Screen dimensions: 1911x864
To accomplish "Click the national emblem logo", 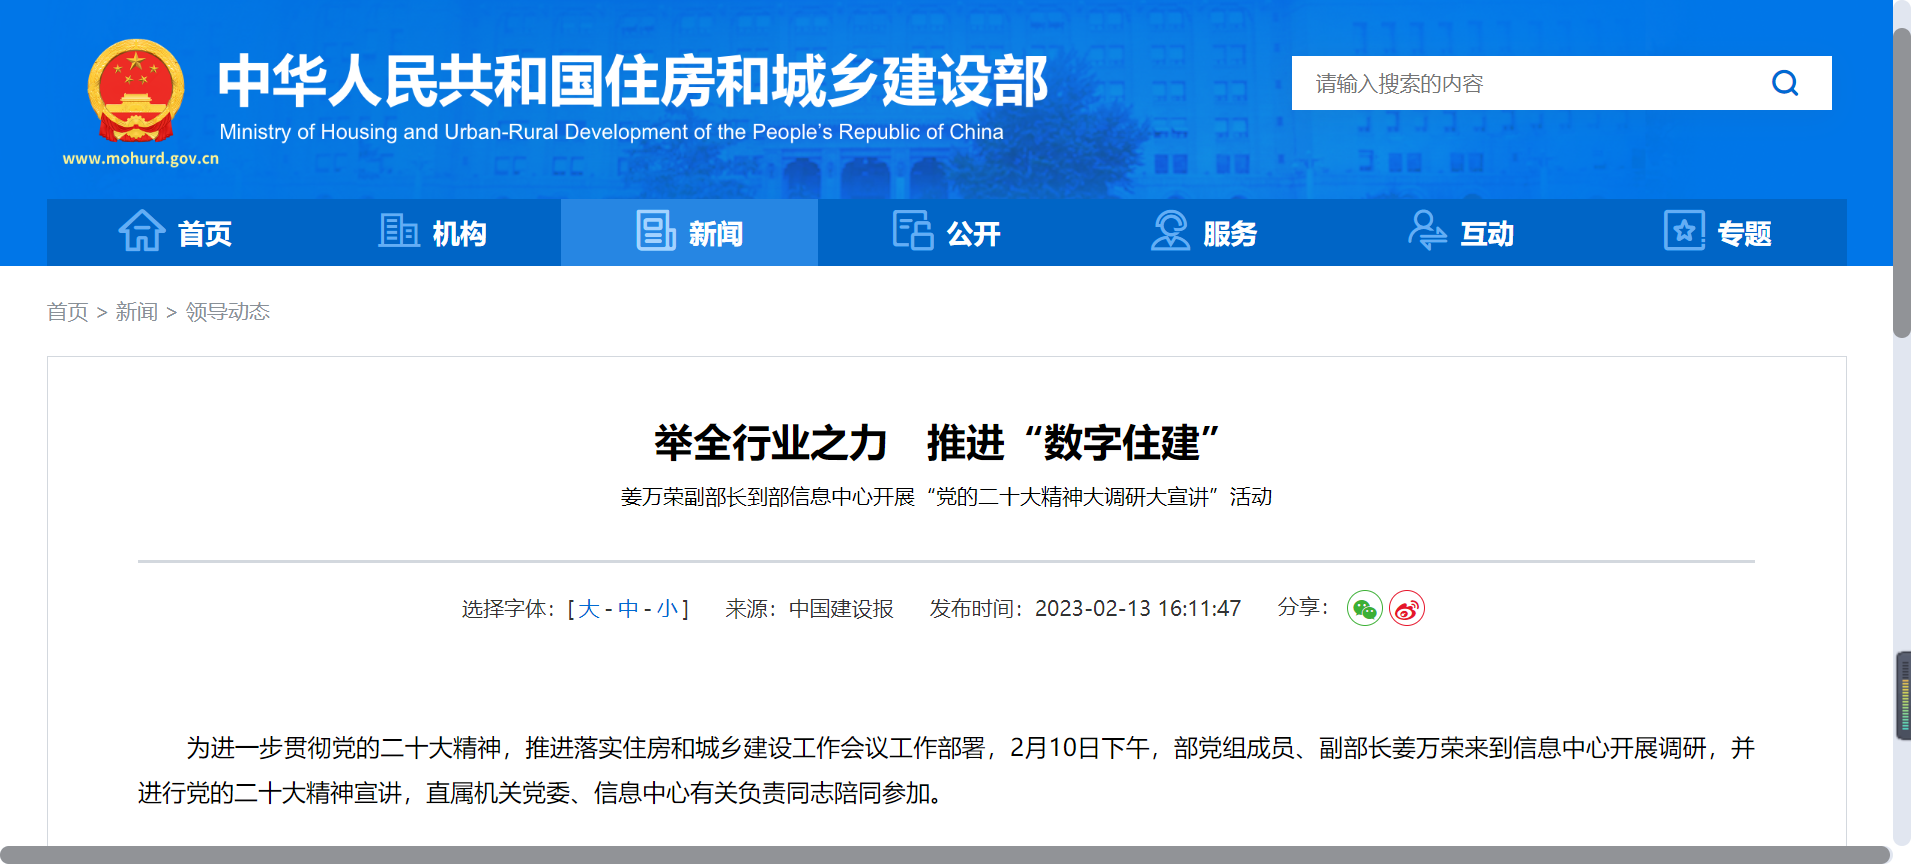I will [136, 91].
